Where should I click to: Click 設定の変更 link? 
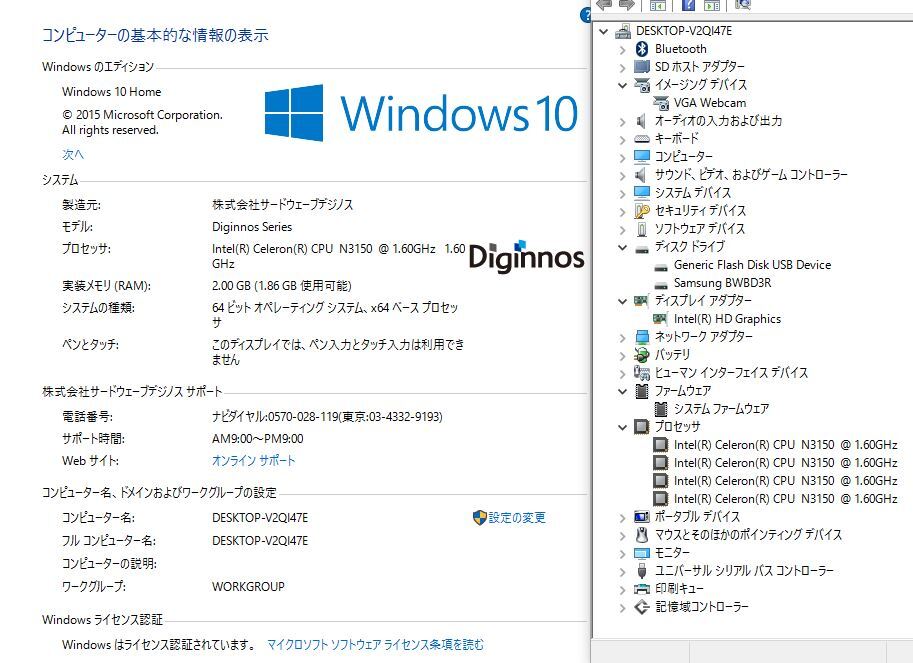tap(516, 517)
